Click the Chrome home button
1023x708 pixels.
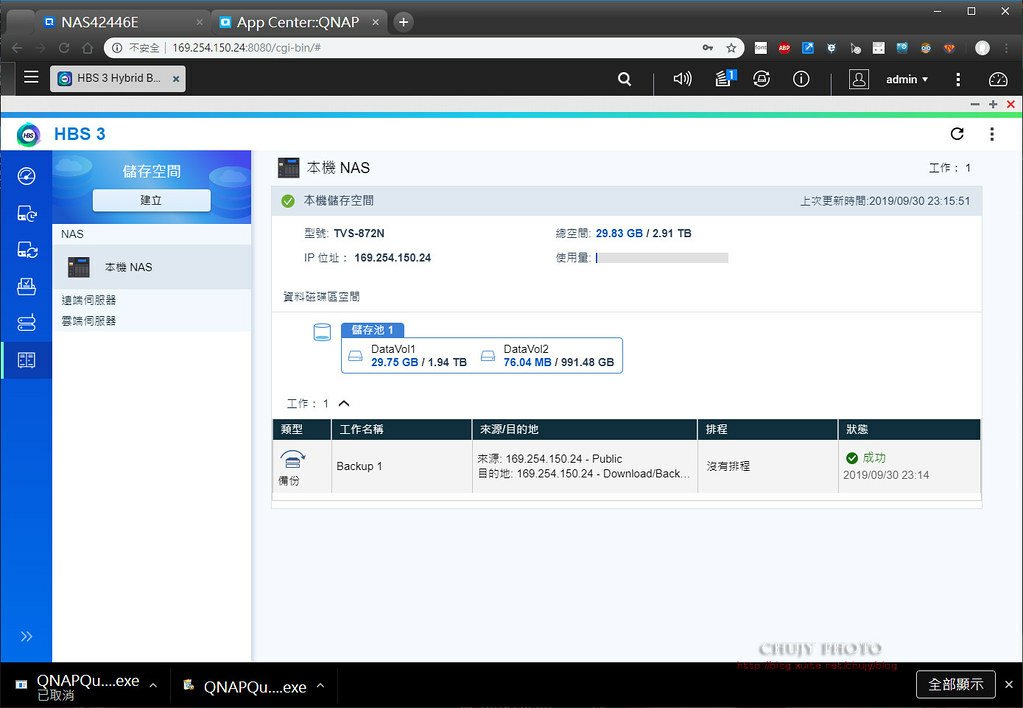(x=87, y=48)
